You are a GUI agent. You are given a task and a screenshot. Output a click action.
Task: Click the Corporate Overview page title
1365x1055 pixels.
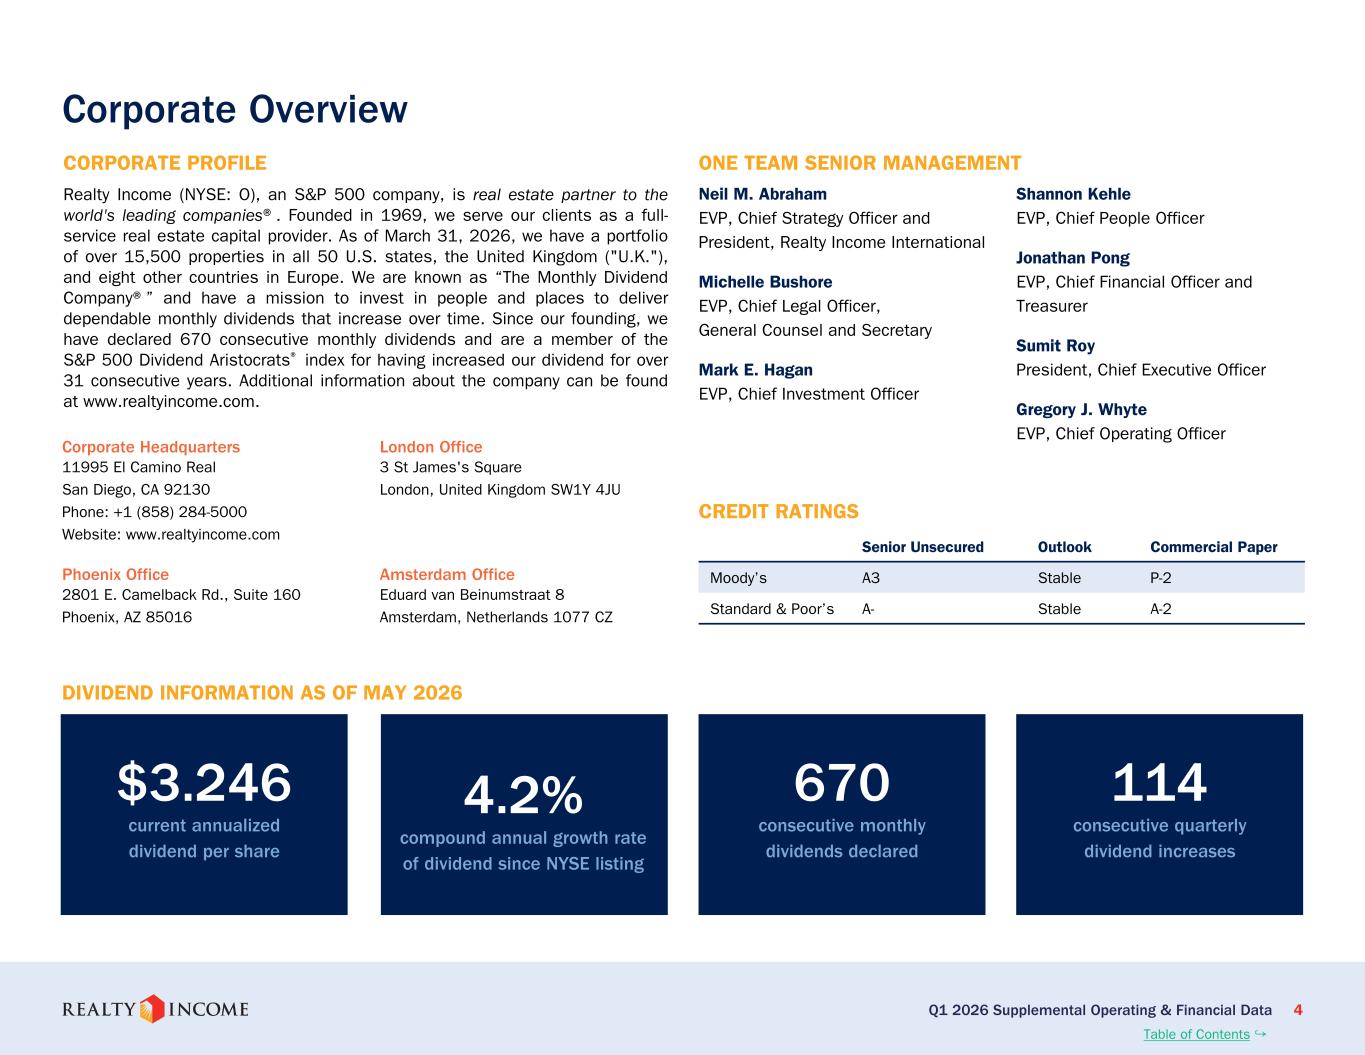pyautogui.click(x=235, y=109)
